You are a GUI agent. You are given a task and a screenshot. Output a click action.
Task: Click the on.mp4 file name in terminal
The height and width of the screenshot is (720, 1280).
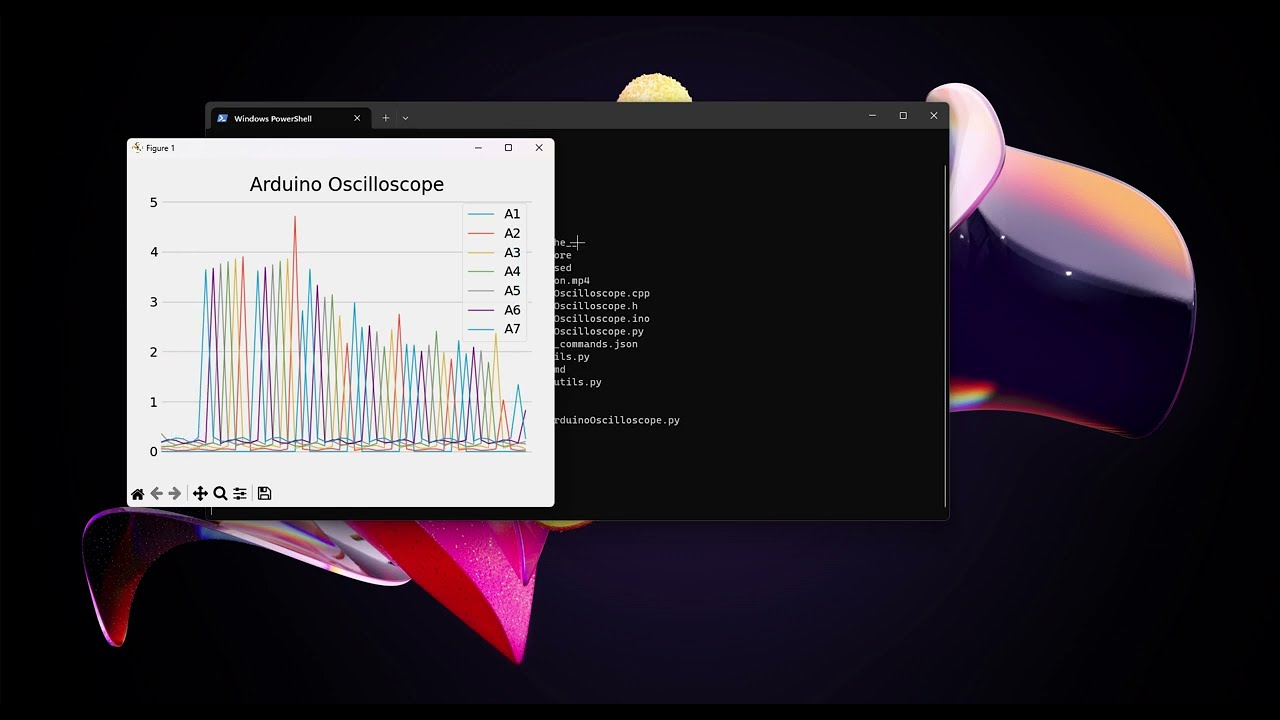pos(572,281)
